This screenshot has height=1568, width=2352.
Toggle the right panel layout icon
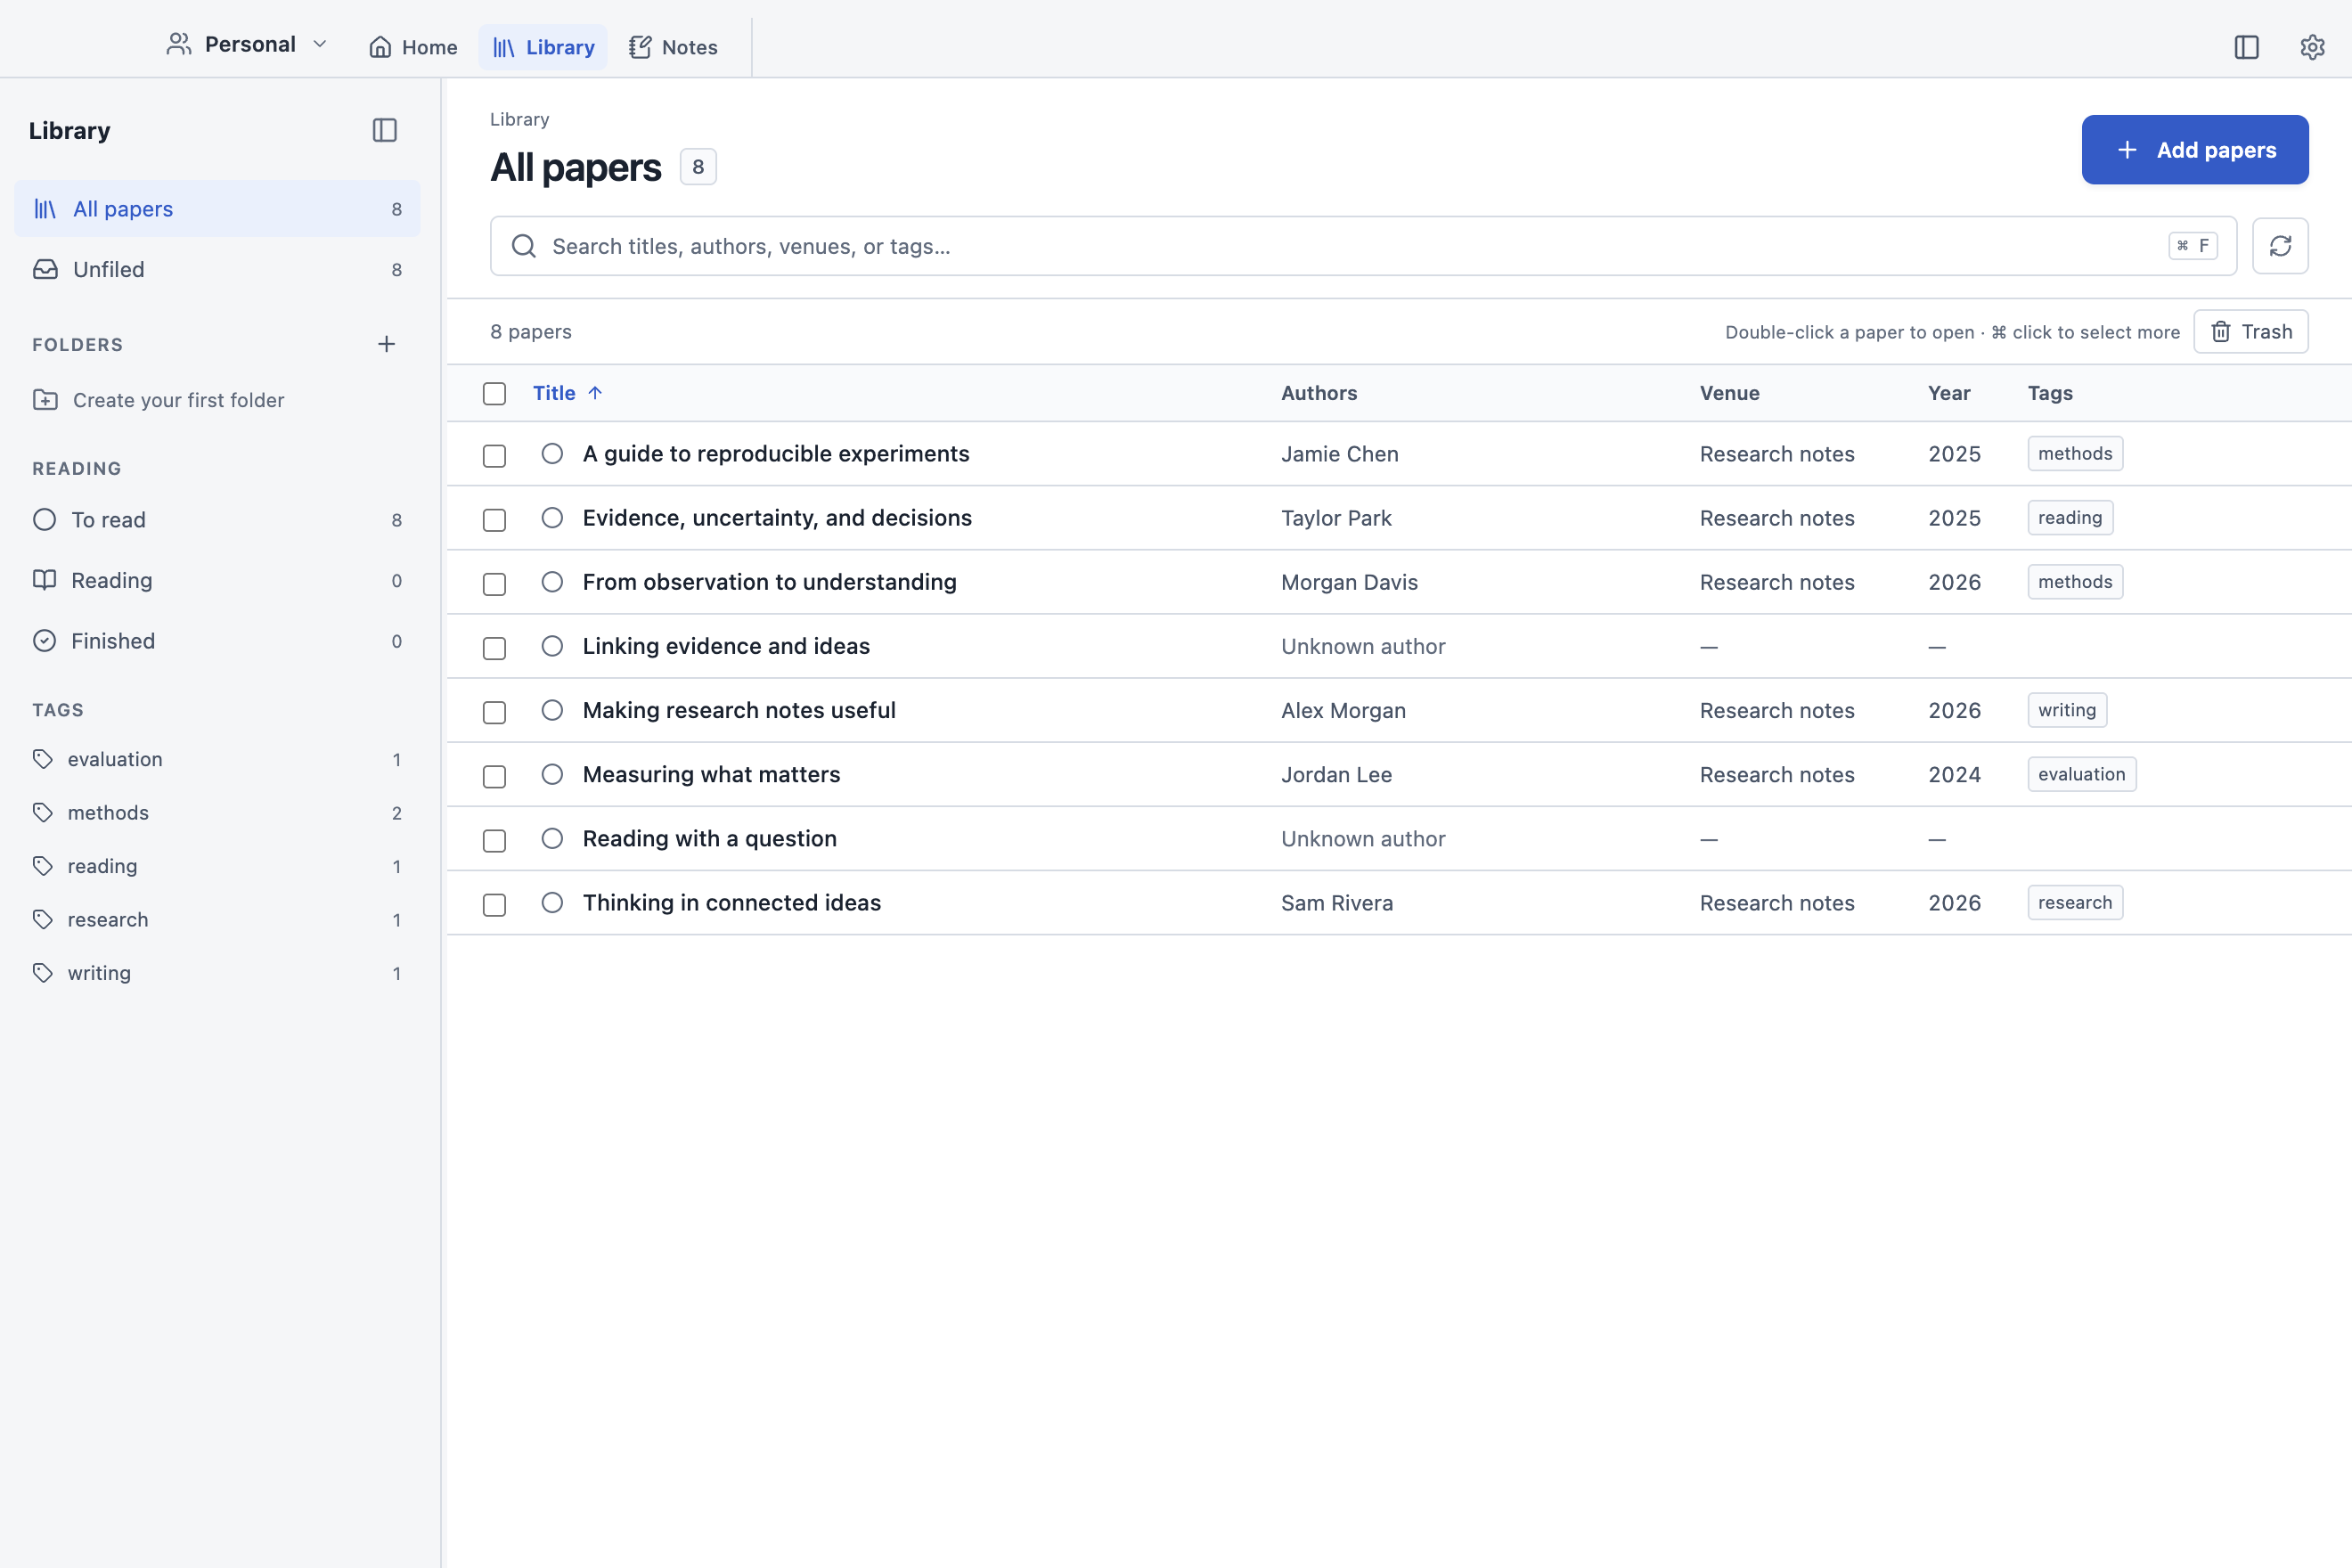point(2246,47)
